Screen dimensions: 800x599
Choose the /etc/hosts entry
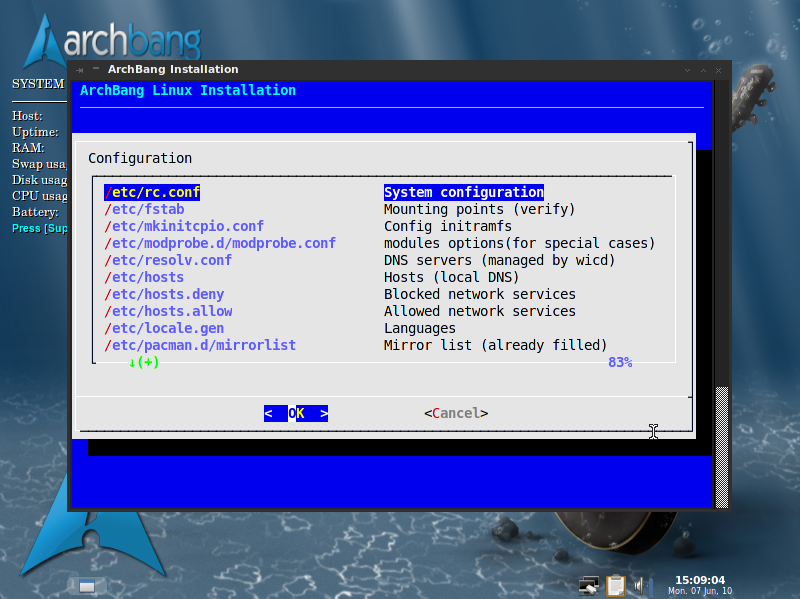pyautogui.click(x=144, y=277)
